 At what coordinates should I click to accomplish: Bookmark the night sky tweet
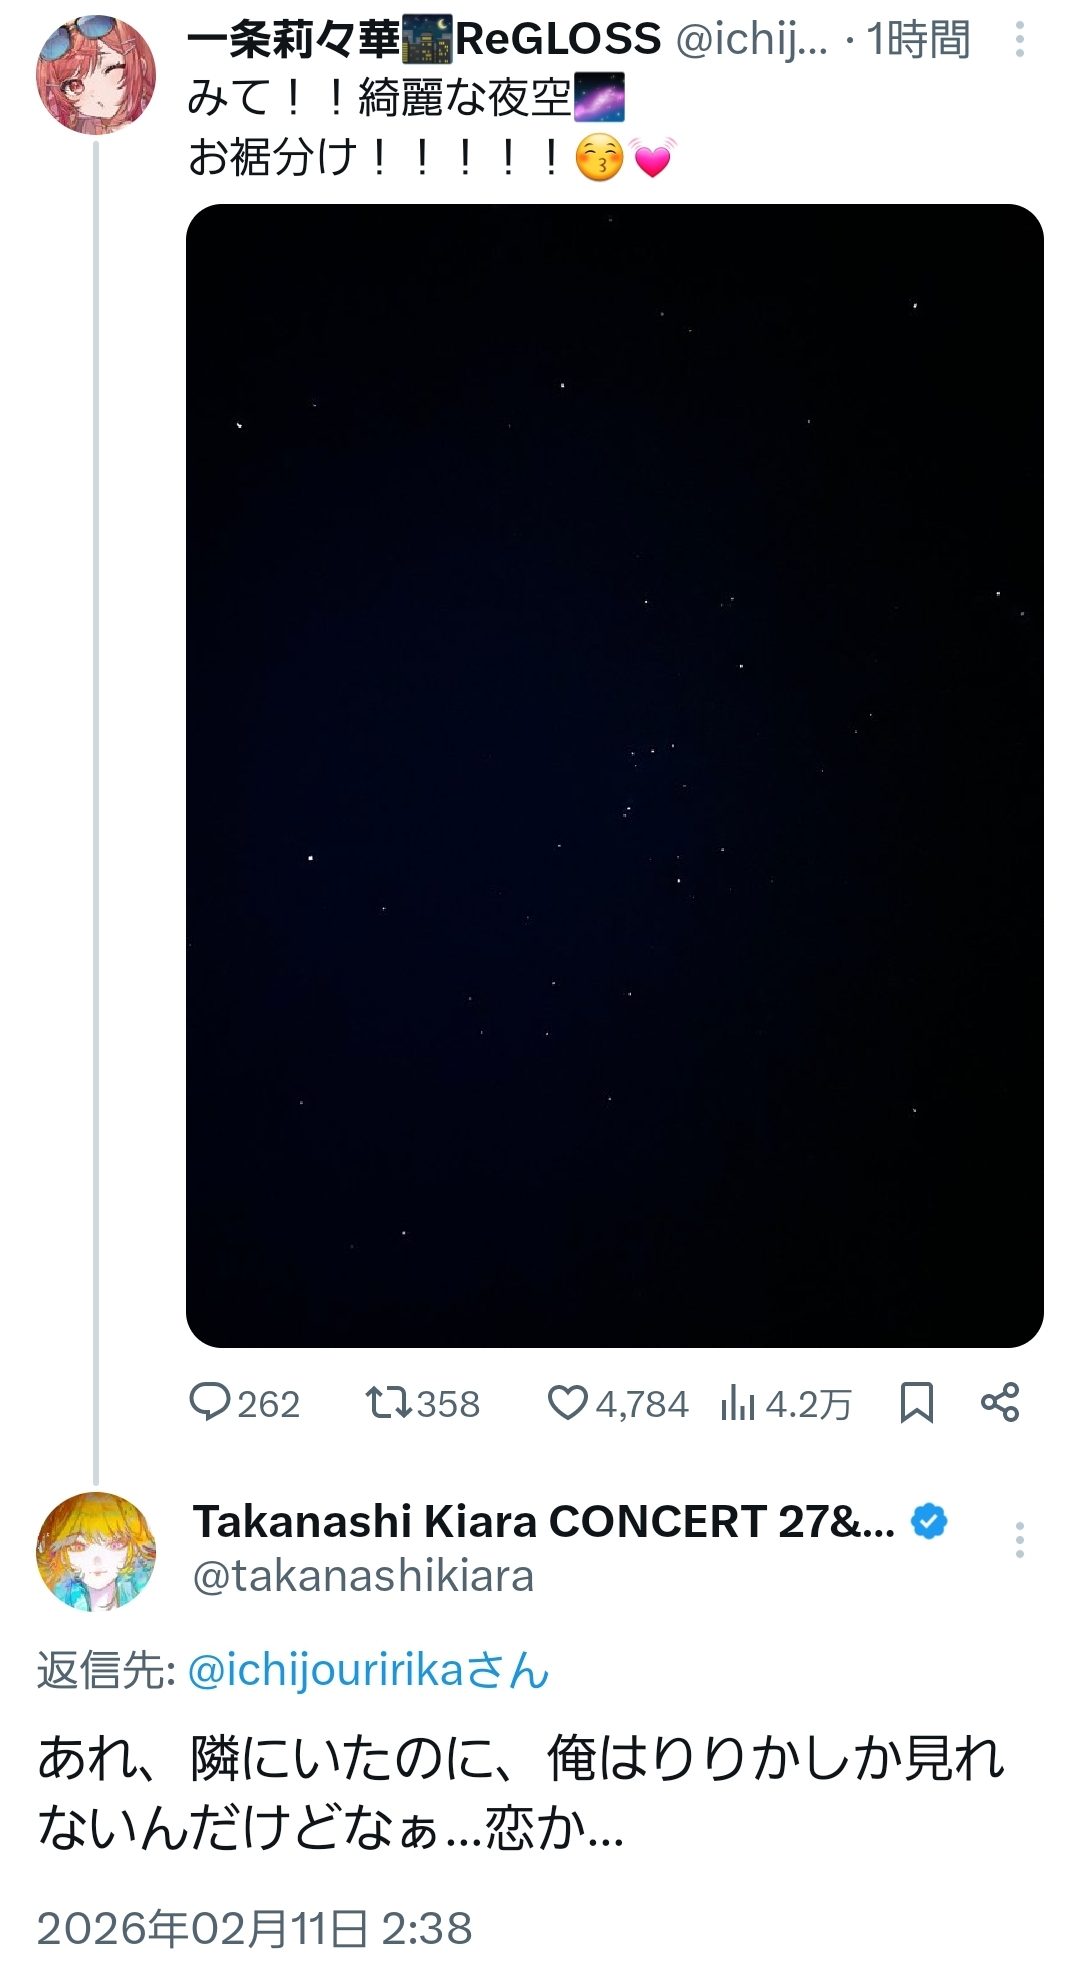(916, 1402)
